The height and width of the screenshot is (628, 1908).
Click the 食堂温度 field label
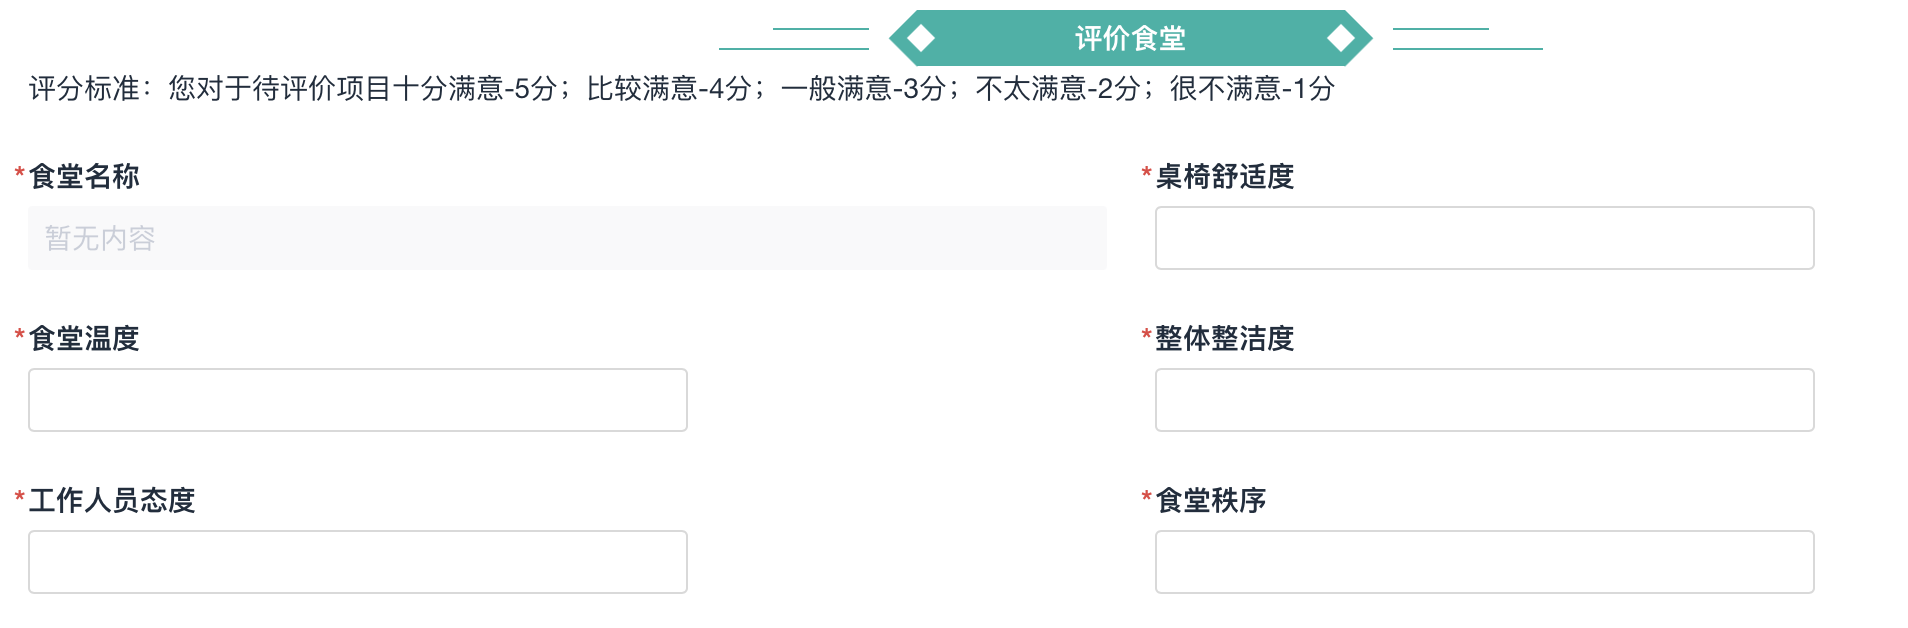(x=84, y=338)
